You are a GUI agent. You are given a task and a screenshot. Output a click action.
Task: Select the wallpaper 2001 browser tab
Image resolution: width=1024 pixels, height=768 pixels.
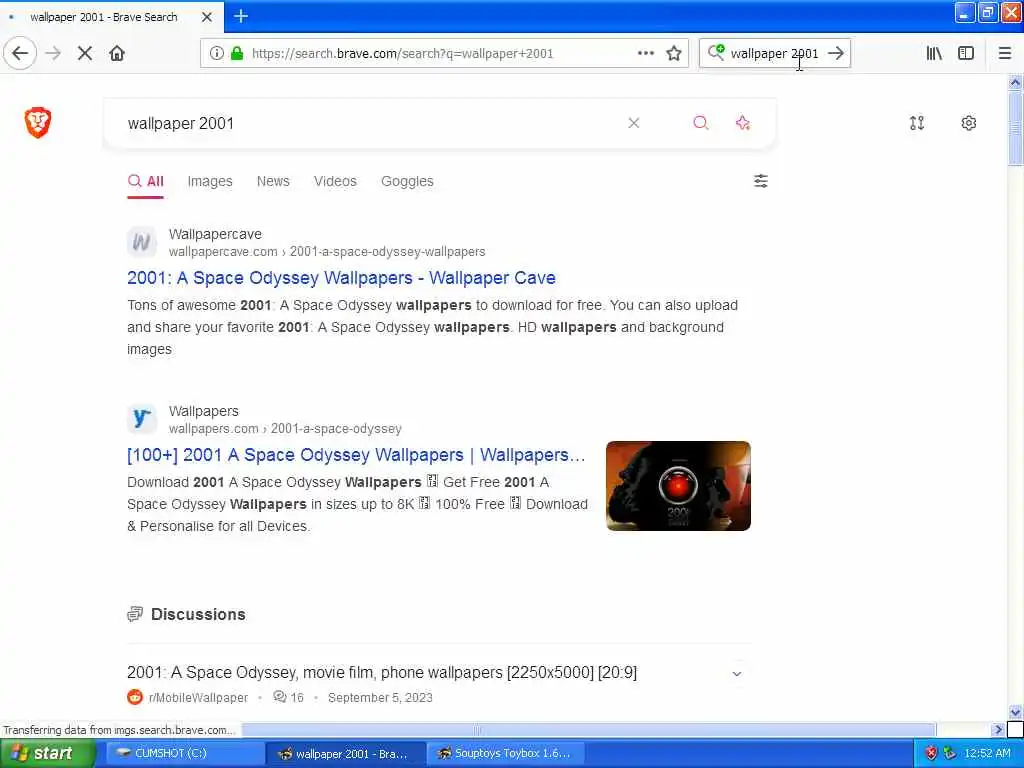(x=112, y=16)
